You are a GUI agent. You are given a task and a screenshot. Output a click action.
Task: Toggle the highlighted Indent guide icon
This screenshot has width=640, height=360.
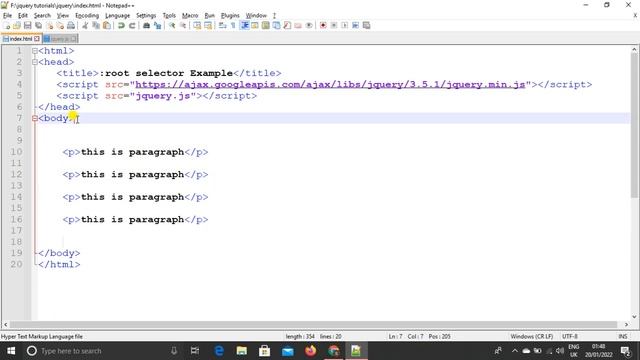point(244,25)
